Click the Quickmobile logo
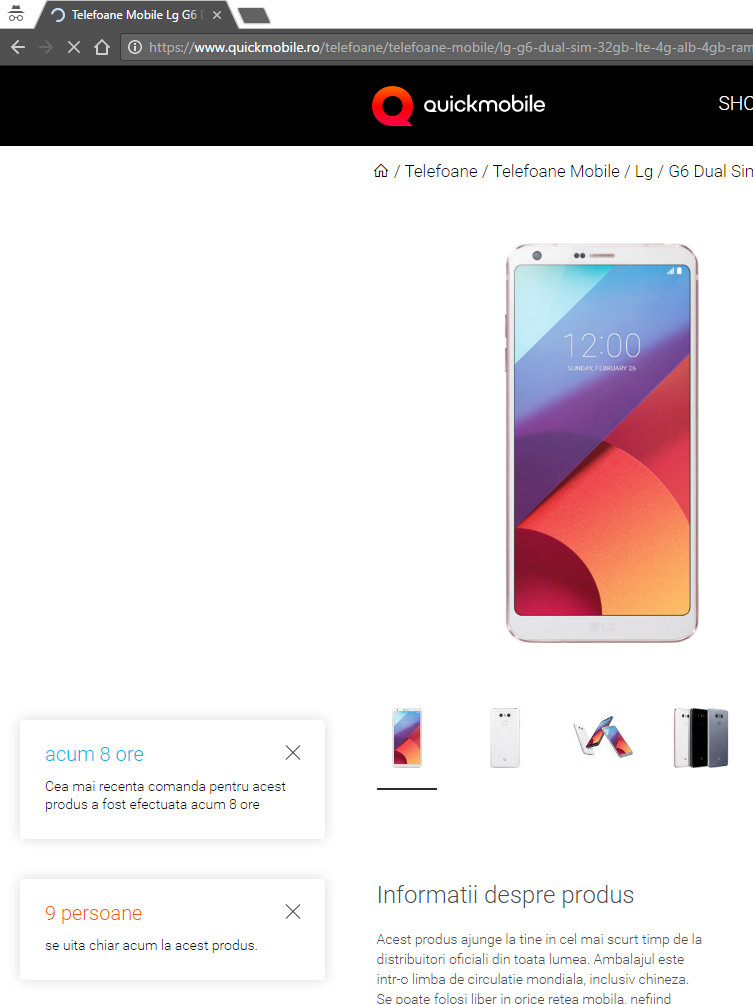This screenshot has height=1004, width=753. 458,105
